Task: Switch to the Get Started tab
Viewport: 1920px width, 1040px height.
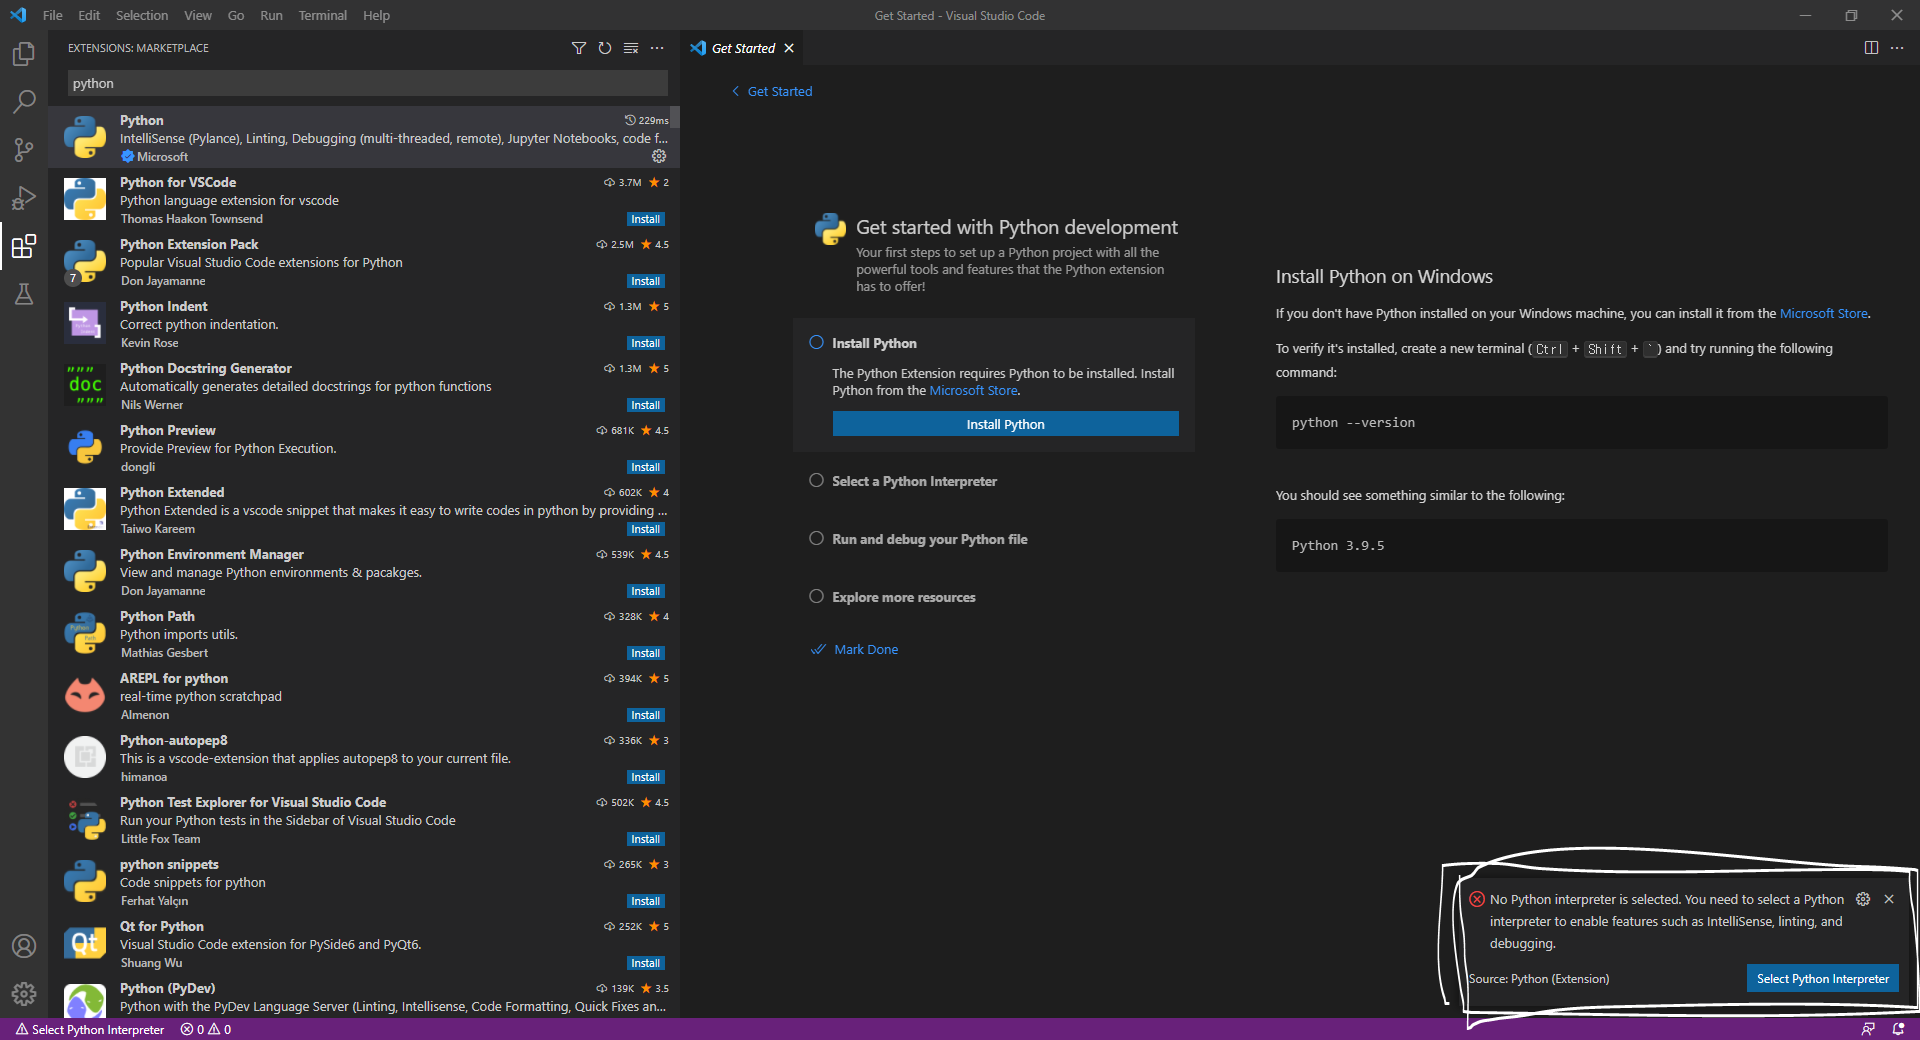Action: click(743, 48)
